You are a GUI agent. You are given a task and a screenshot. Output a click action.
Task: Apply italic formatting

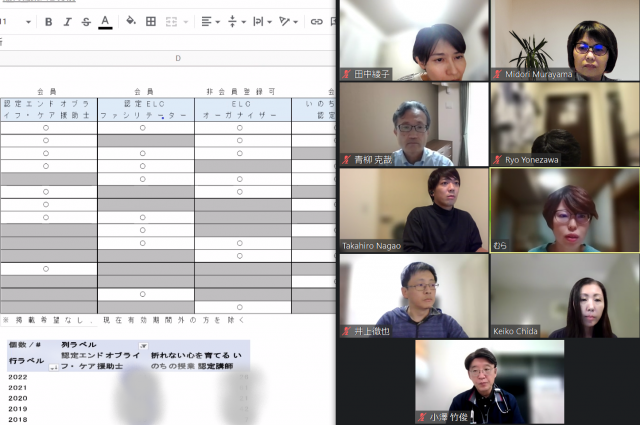click(67, 21)
